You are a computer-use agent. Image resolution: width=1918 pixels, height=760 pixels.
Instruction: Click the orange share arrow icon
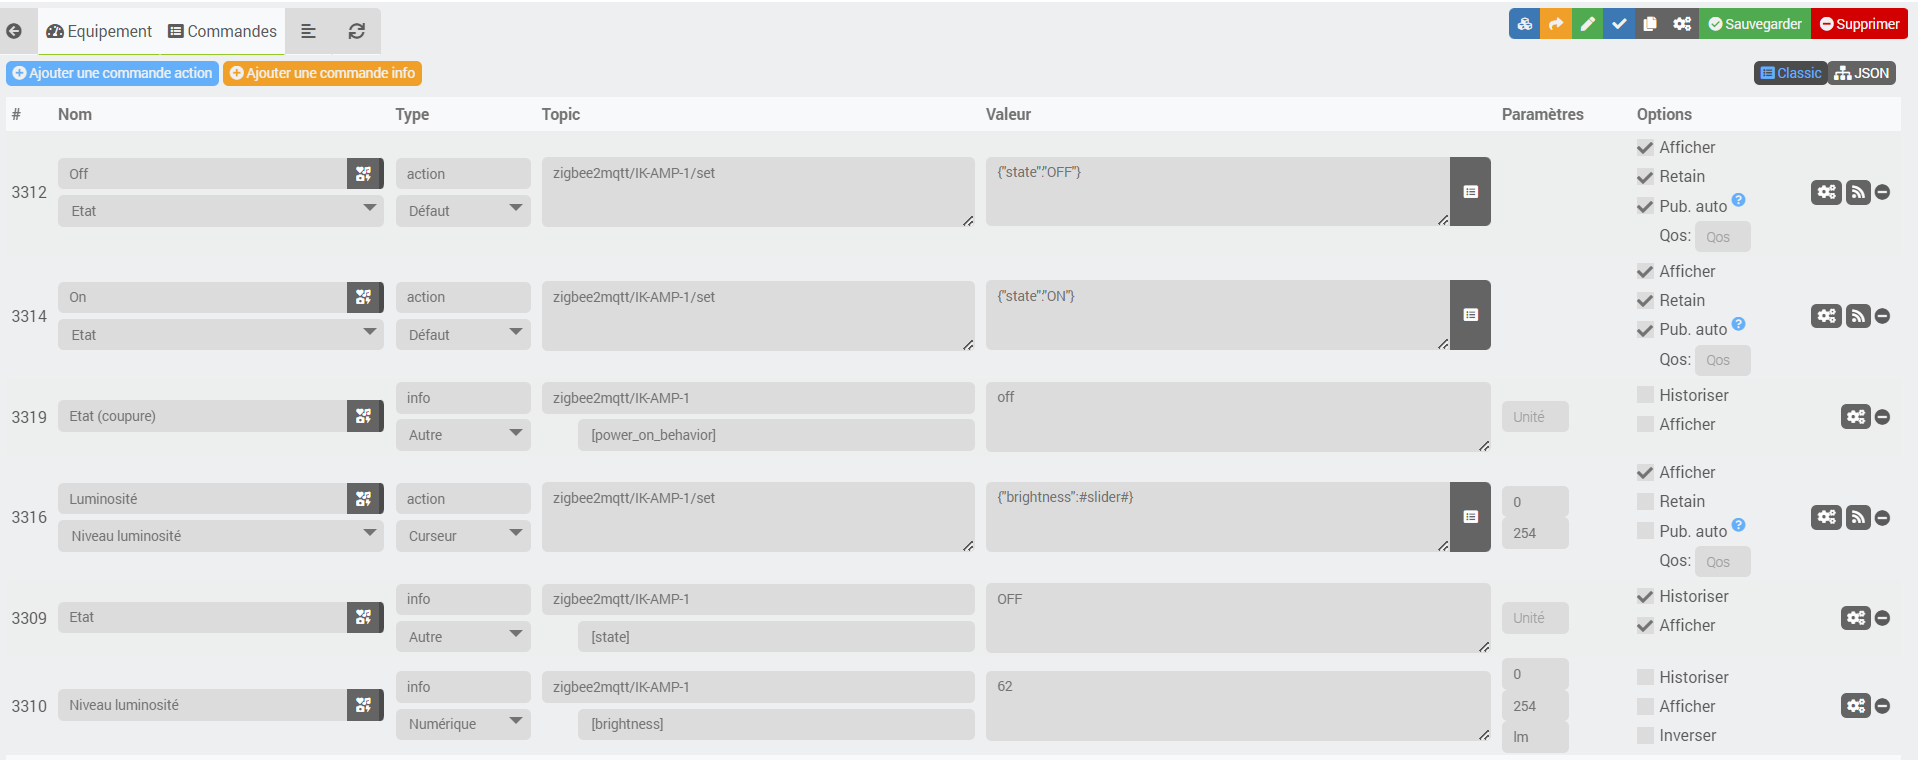(x=1555, y=24)
